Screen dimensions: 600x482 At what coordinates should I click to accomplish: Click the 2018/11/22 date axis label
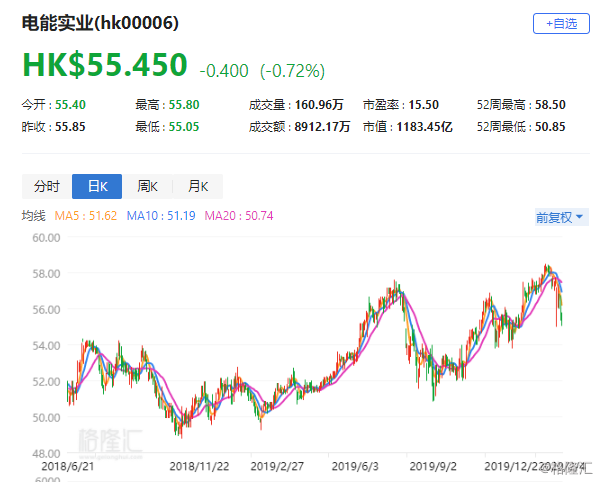199,466
